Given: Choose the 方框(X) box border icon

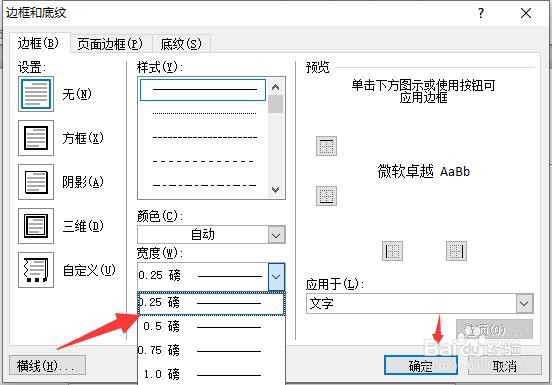Looking at the screenshot, I should click(x=36, y=138).
